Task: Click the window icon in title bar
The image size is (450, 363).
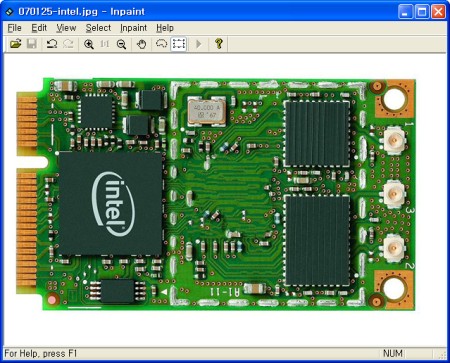Action: click(x=9, y=12)
